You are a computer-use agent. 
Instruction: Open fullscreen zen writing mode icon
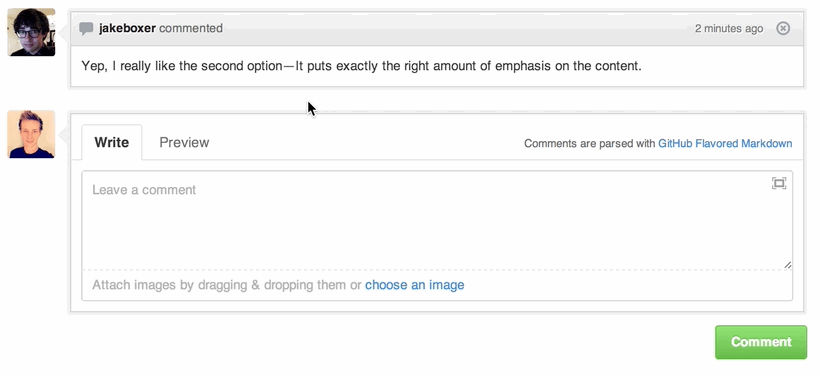779,183
